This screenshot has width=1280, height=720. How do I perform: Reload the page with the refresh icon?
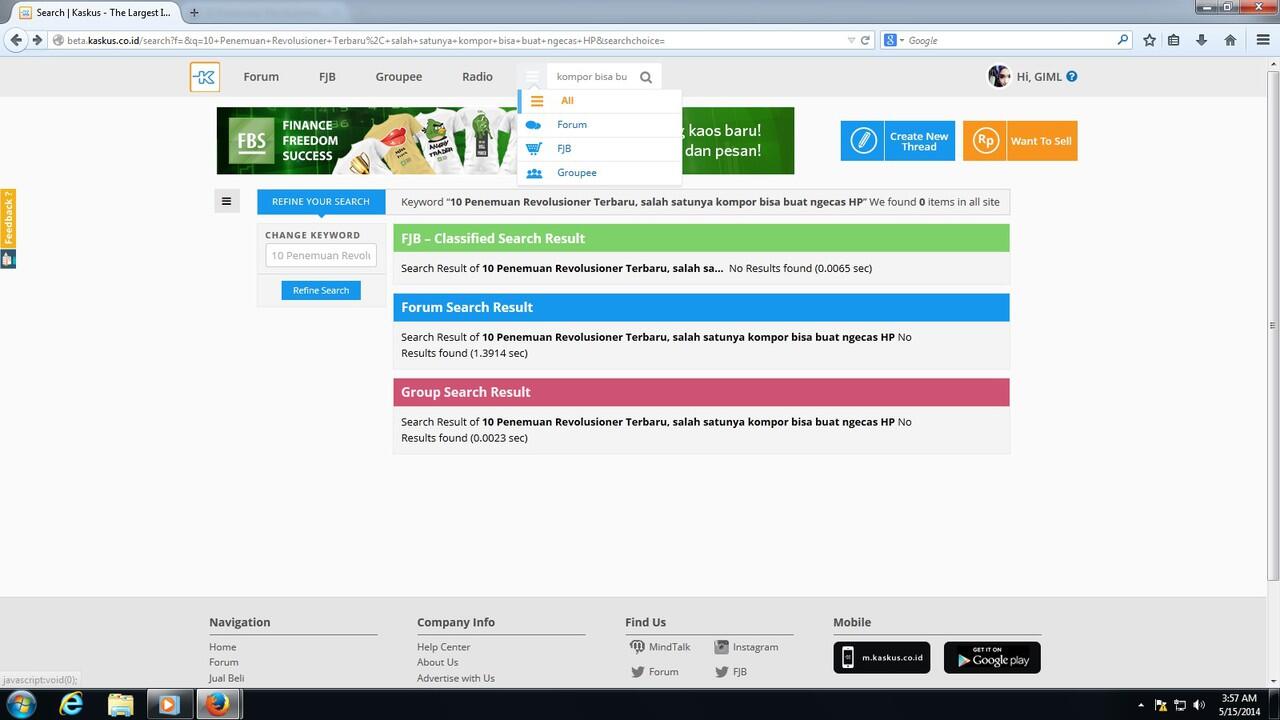[865, 41]
